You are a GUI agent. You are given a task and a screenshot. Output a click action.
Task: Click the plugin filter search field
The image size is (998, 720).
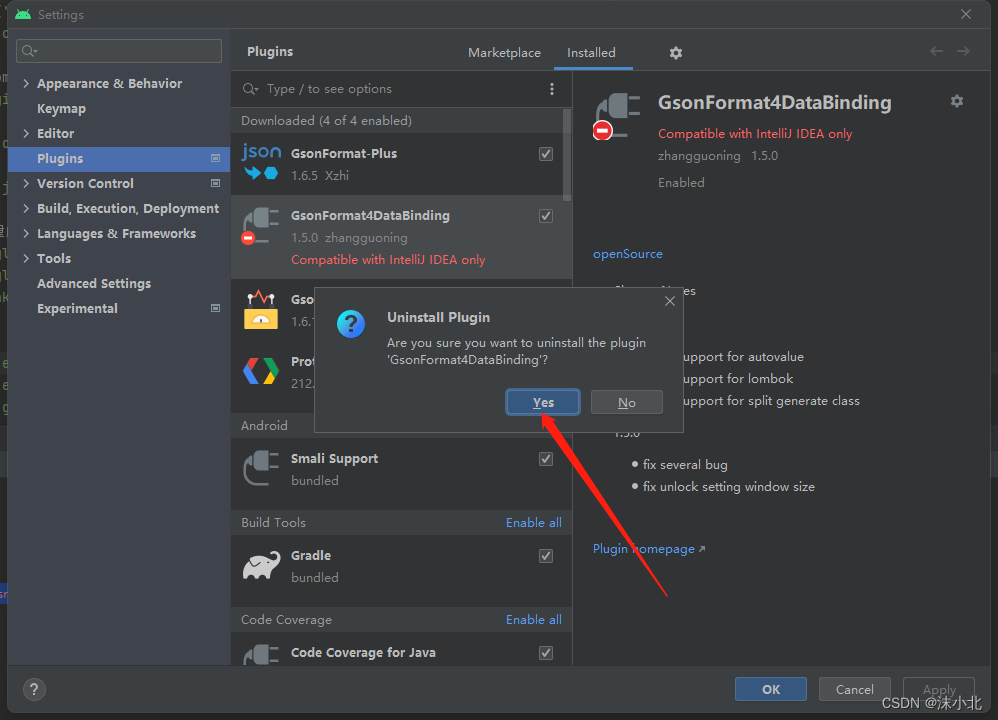click(x=390, y=89)
